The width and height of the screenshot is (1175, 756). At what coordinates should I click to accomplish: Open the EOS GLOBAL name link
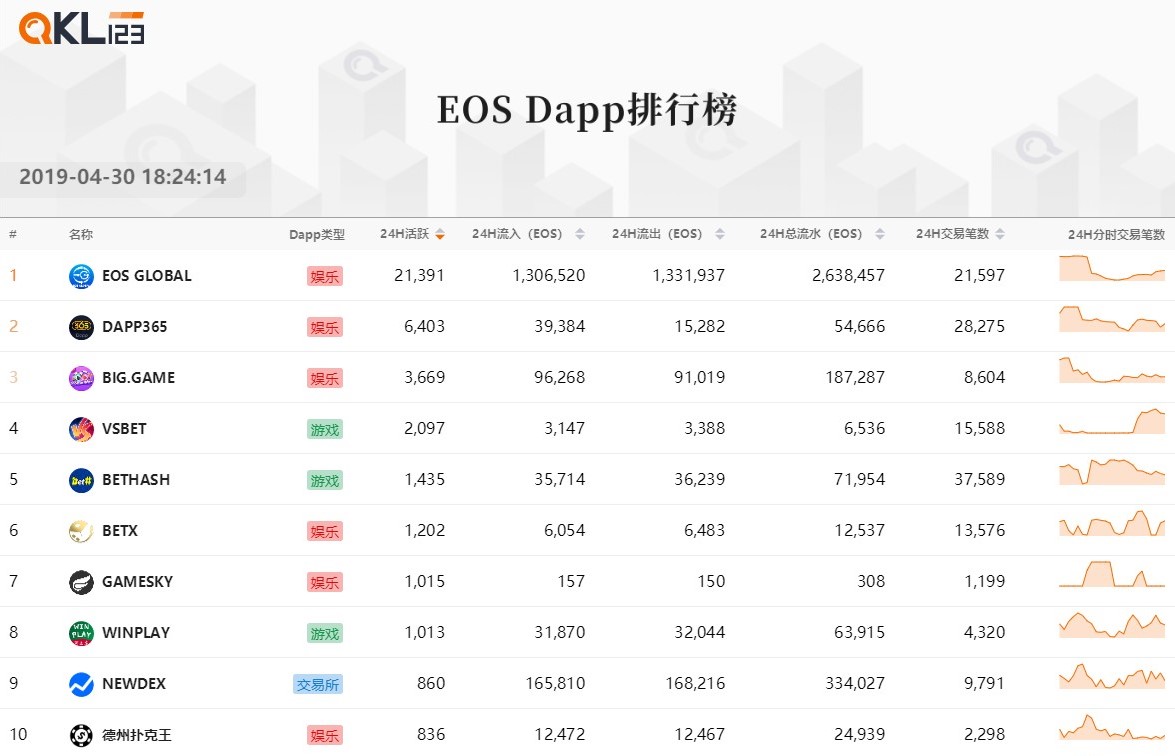point(147,276)
